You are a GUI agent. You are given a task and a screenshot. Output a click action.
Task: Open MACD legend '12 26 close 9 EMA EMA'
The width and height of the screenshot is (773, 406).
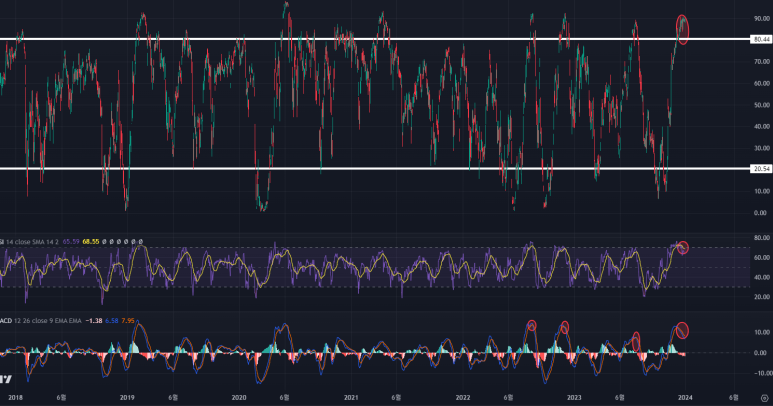(48, 321)
